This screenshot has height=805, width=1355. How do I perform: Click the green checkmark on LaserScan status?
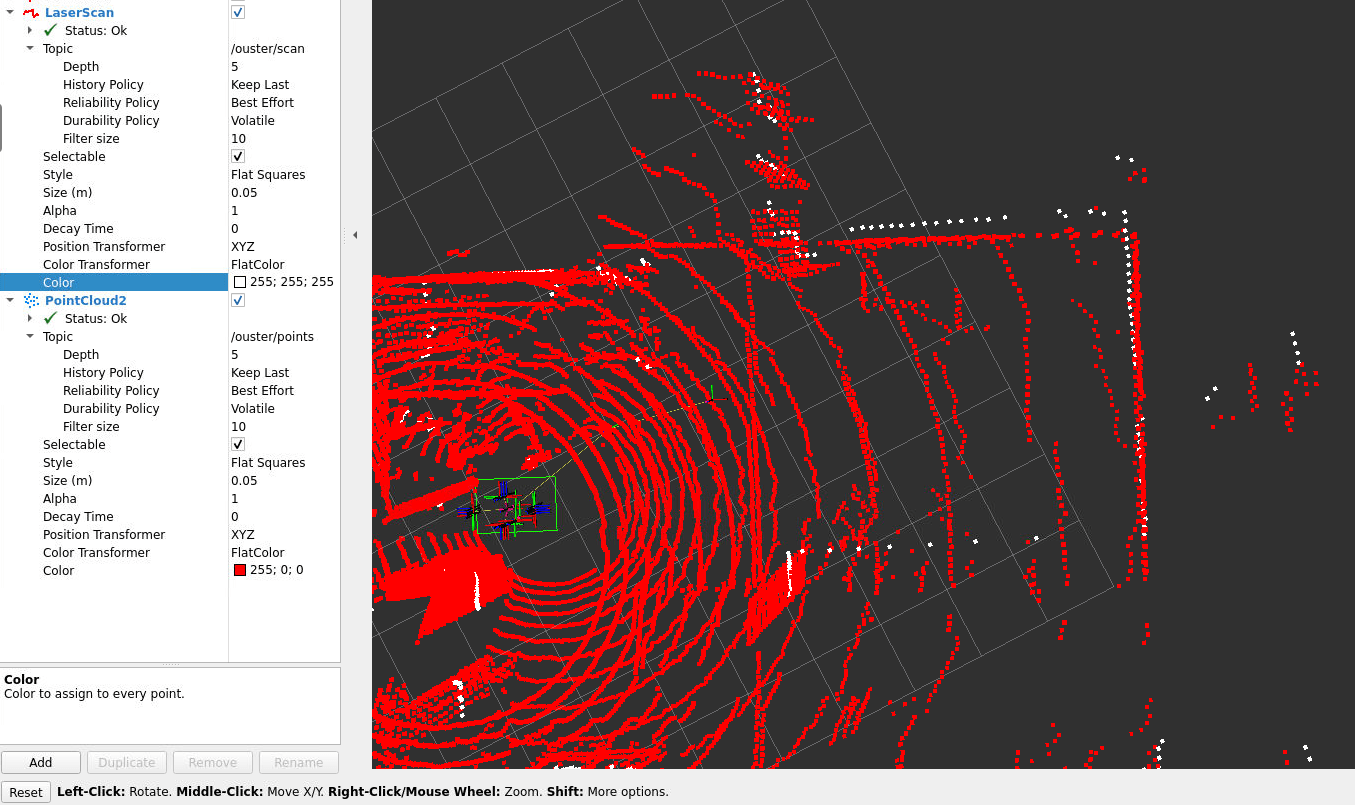[x=51, y=31]
